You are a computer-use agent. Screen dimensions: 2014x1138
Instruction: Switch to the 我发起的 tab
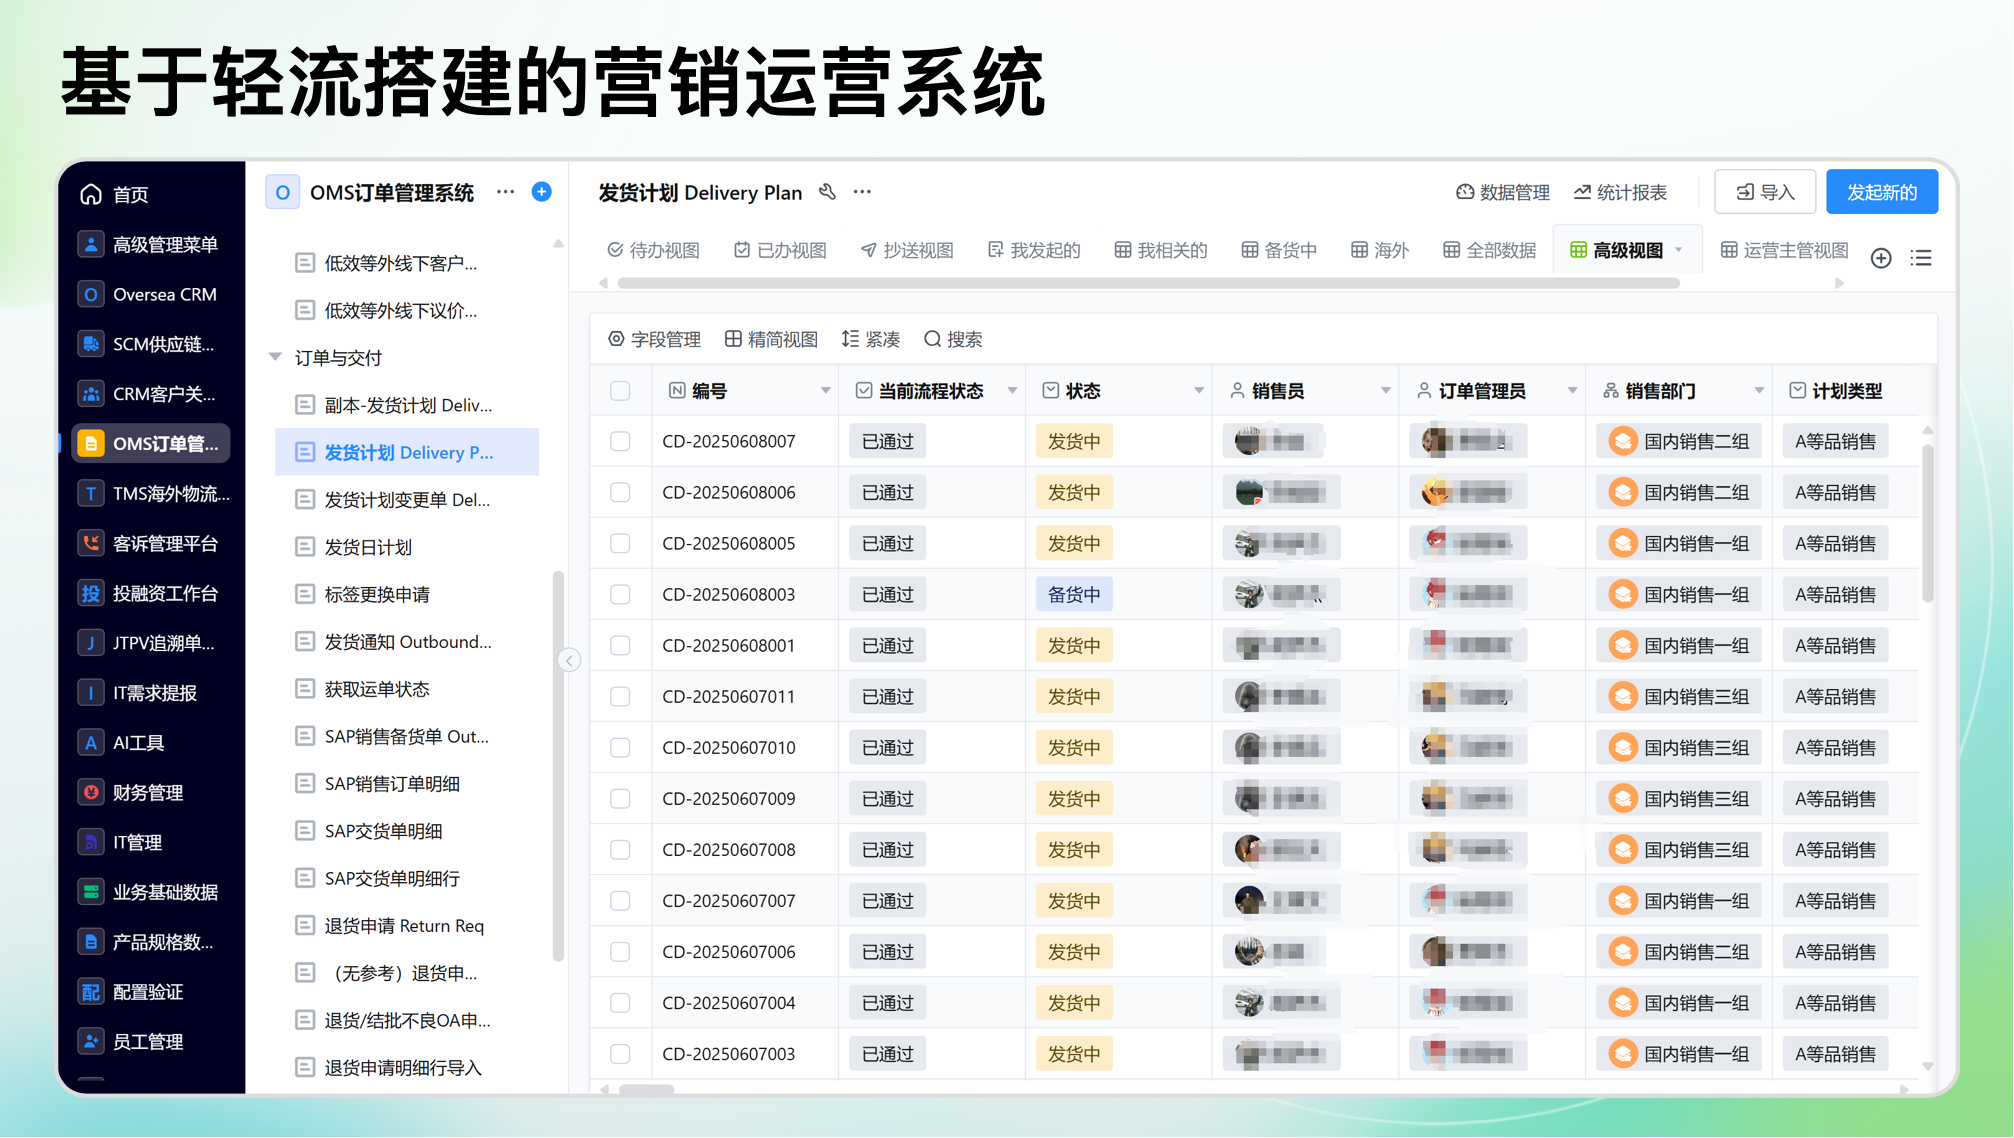(1034, 250)
